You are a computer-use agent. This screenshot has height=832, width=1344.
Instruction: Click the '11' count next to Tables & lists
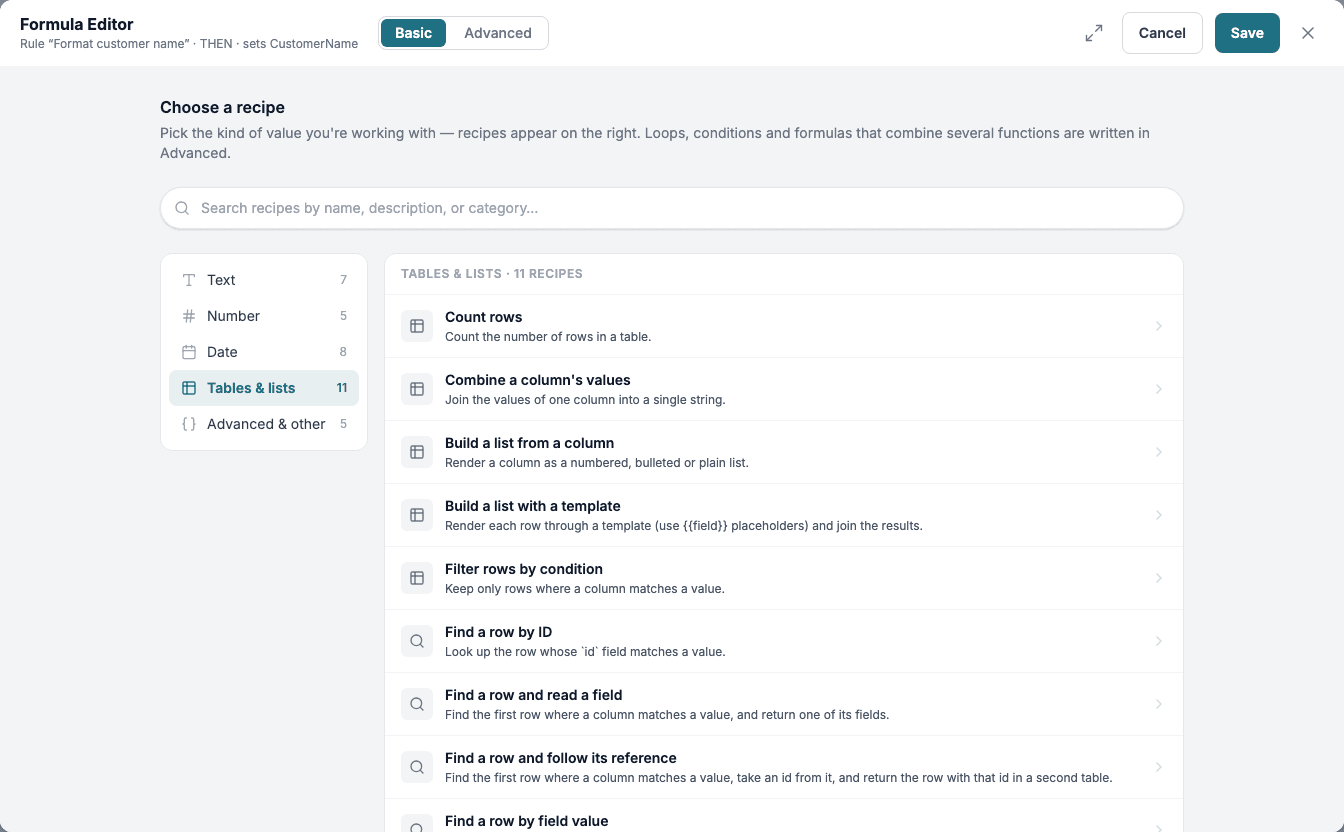342,388
